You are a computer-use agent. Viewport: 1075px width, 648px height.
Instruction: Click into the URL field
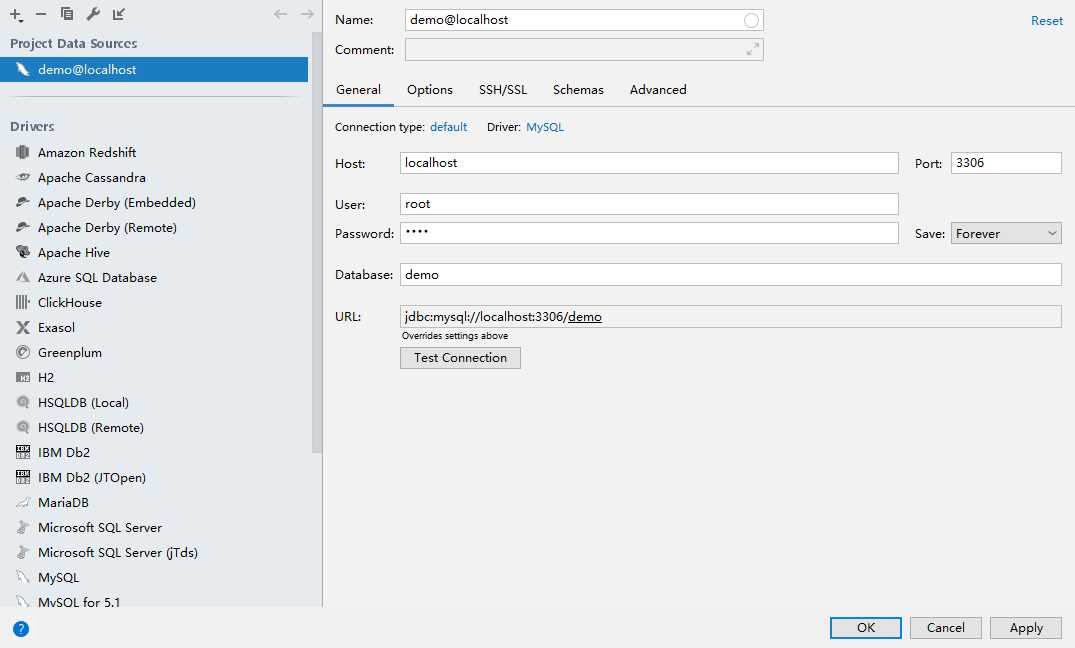731,317
